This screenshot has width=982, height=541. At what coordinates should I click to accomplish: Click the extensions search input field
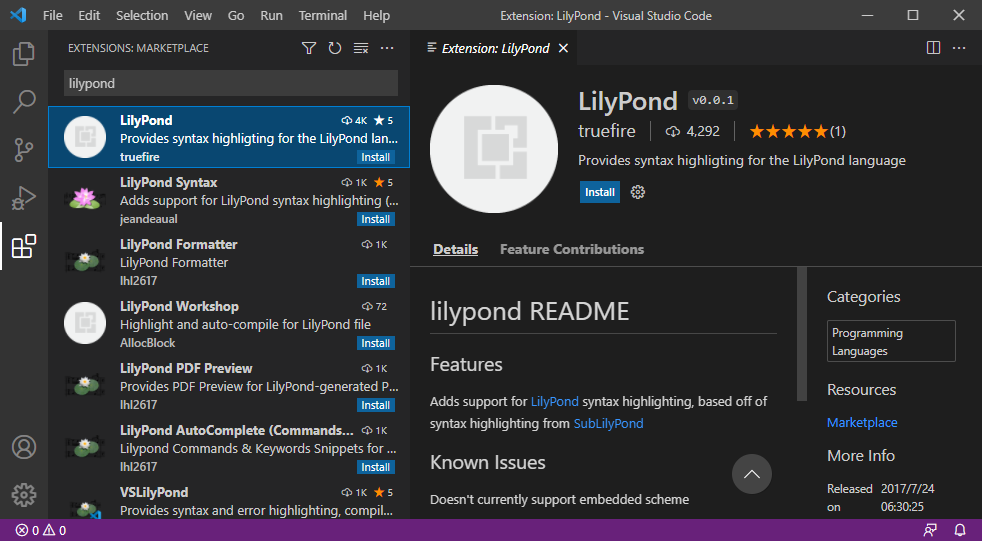230,83
